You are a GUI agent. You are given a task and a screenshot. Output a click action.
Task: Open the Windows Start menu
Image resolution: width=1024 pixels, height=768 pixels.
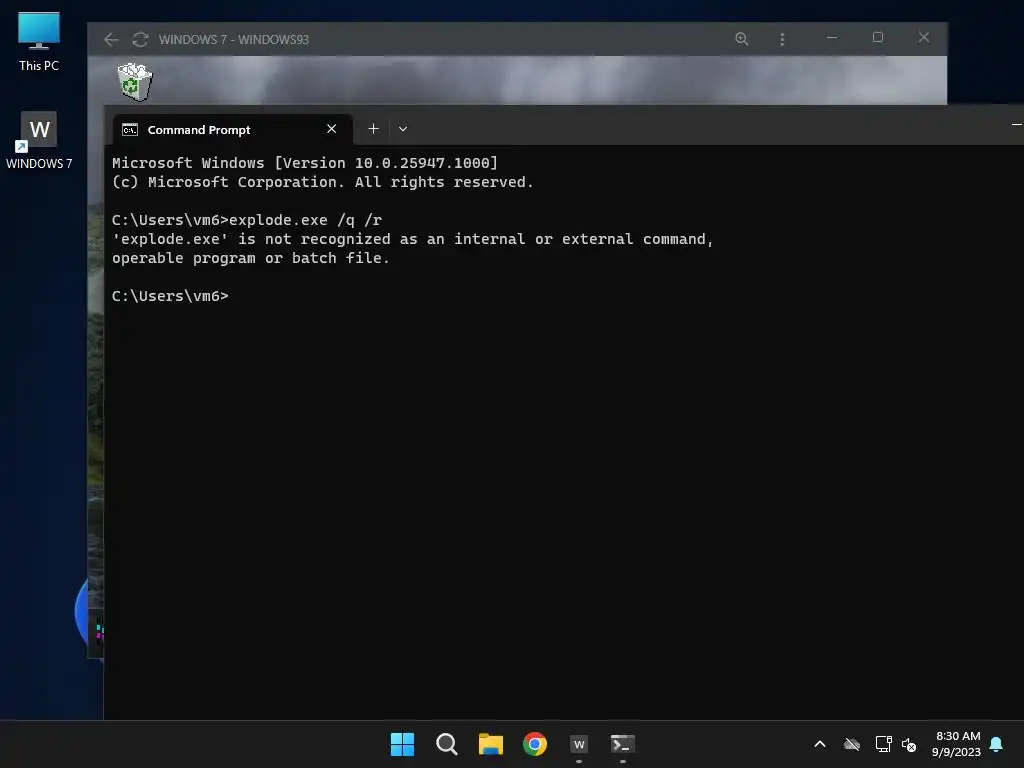point(402,744)
